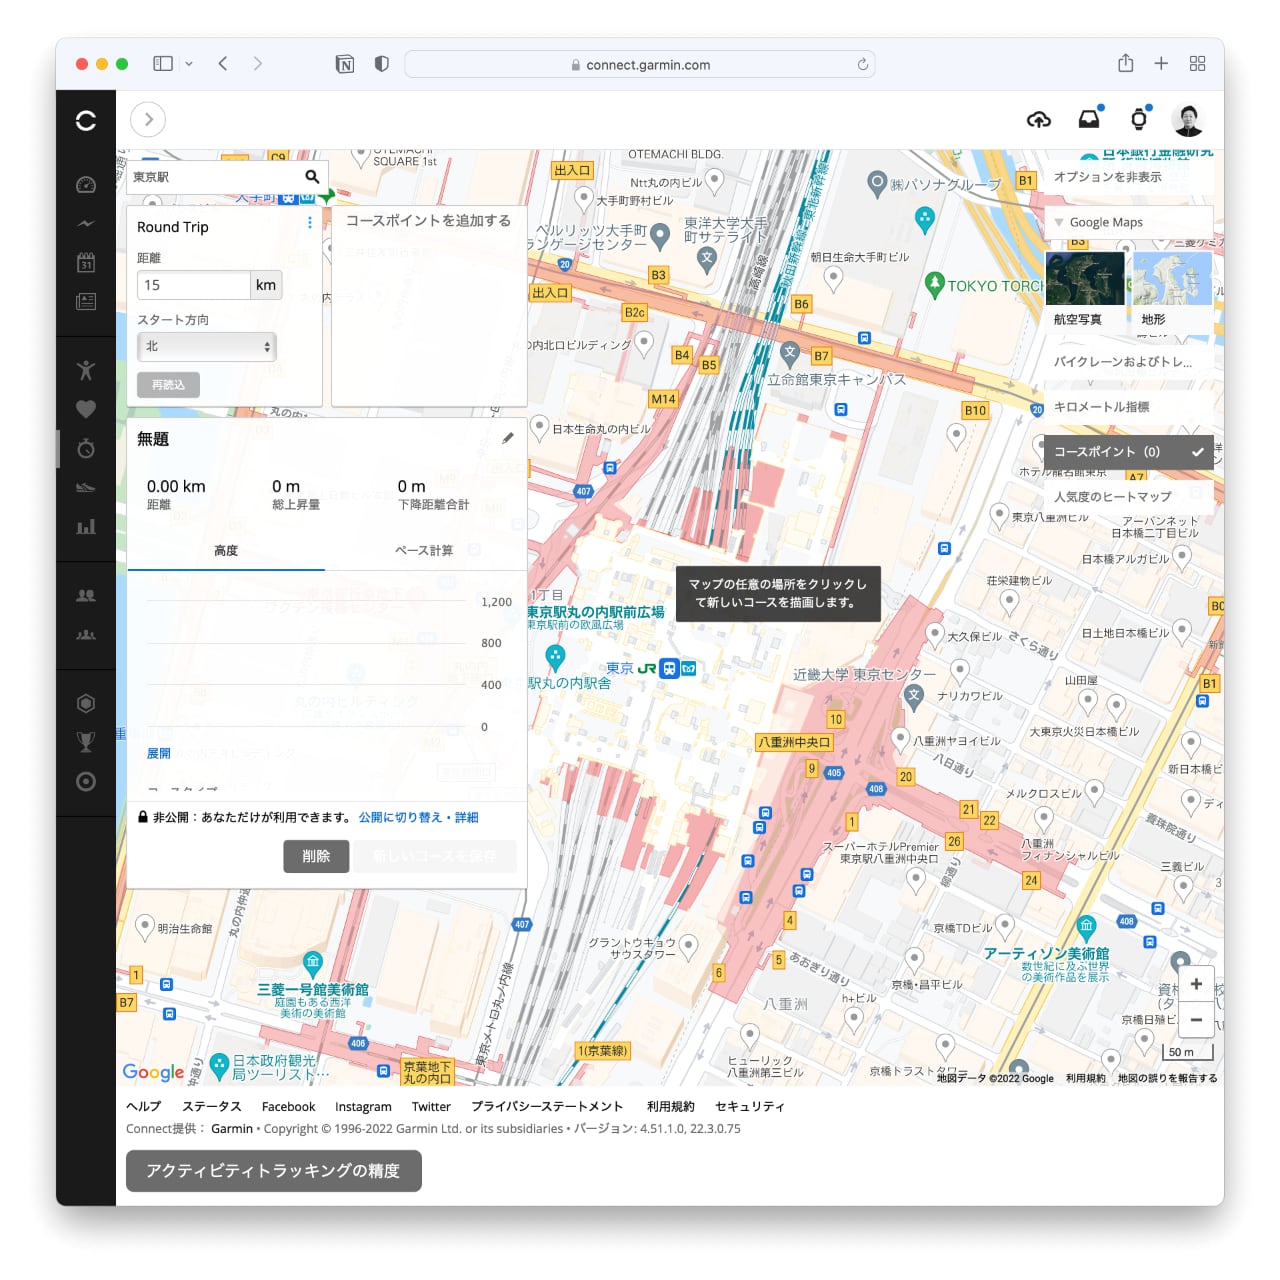Click the pencil icon to edit course name
This screenshot has width=1280, height=1280.
tap(508, 438)
